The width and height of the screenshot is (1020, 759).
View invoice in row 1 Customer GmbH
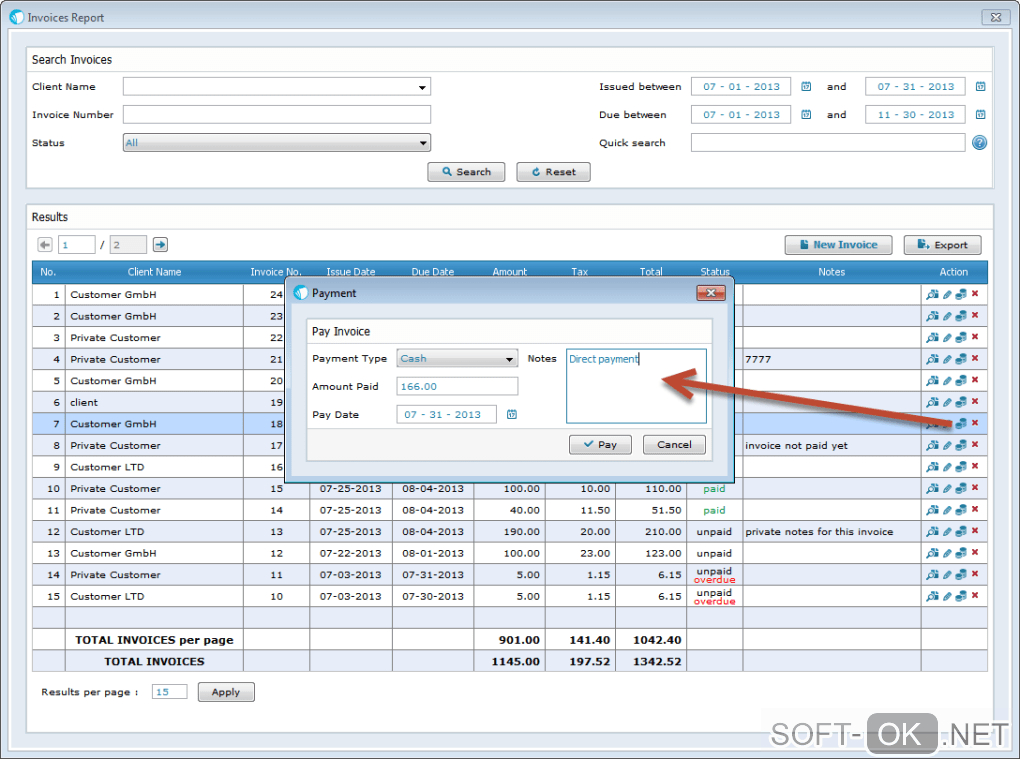tap(932, 295)
